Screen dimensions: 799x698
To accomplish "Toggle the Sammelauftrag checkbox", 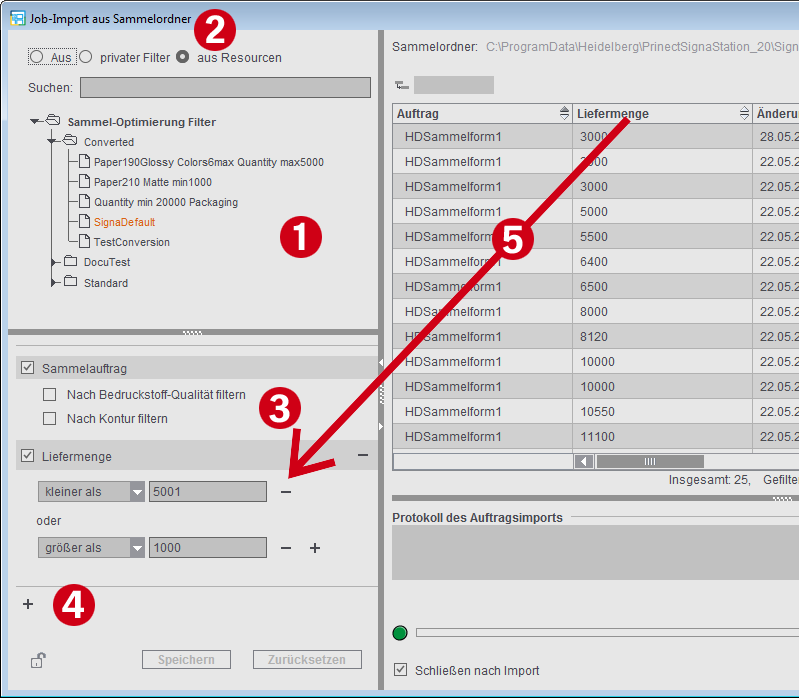I will point(28,368).
